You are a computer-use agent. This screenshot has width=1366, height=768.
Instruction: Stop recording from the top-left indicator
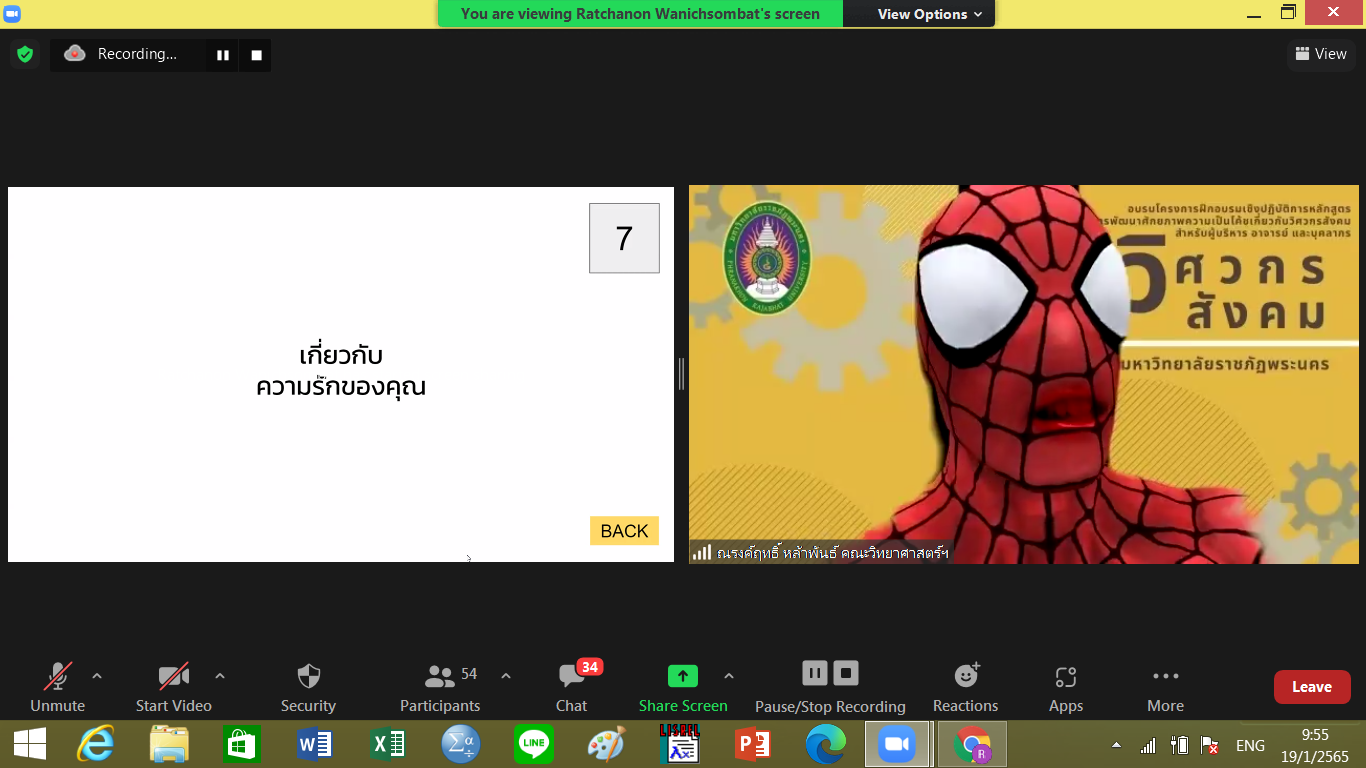tap(256, 55)
